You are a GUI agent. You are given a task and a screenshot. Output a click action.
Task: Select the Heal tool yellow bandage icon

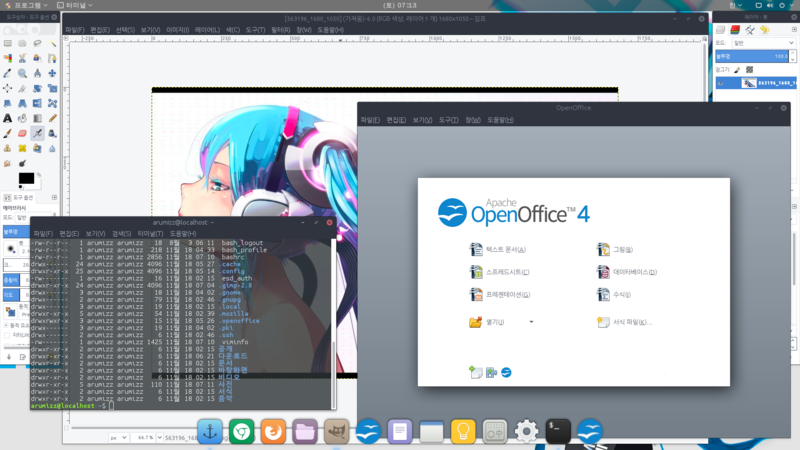tap(22, 148)
